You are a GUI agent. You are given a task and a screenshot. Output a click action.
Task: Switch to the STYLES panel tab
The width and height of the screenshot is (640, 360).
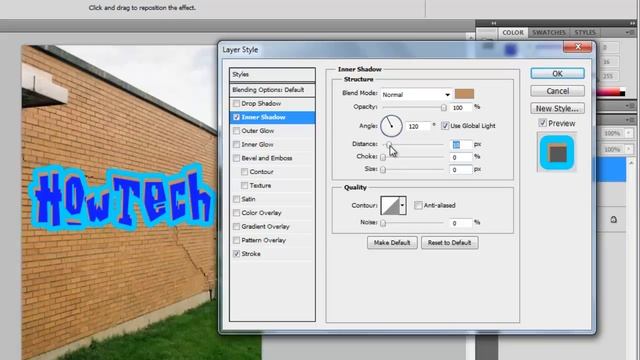(585, 33)
